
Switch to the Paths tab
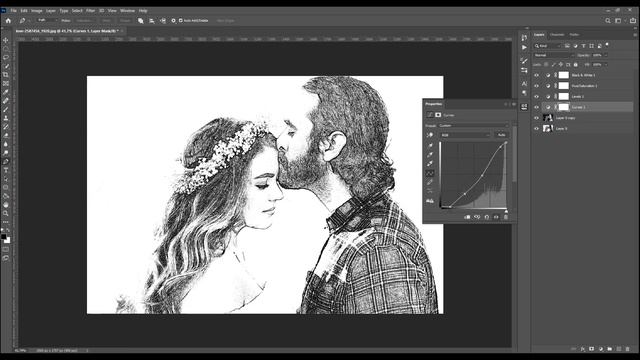[574, 35]
